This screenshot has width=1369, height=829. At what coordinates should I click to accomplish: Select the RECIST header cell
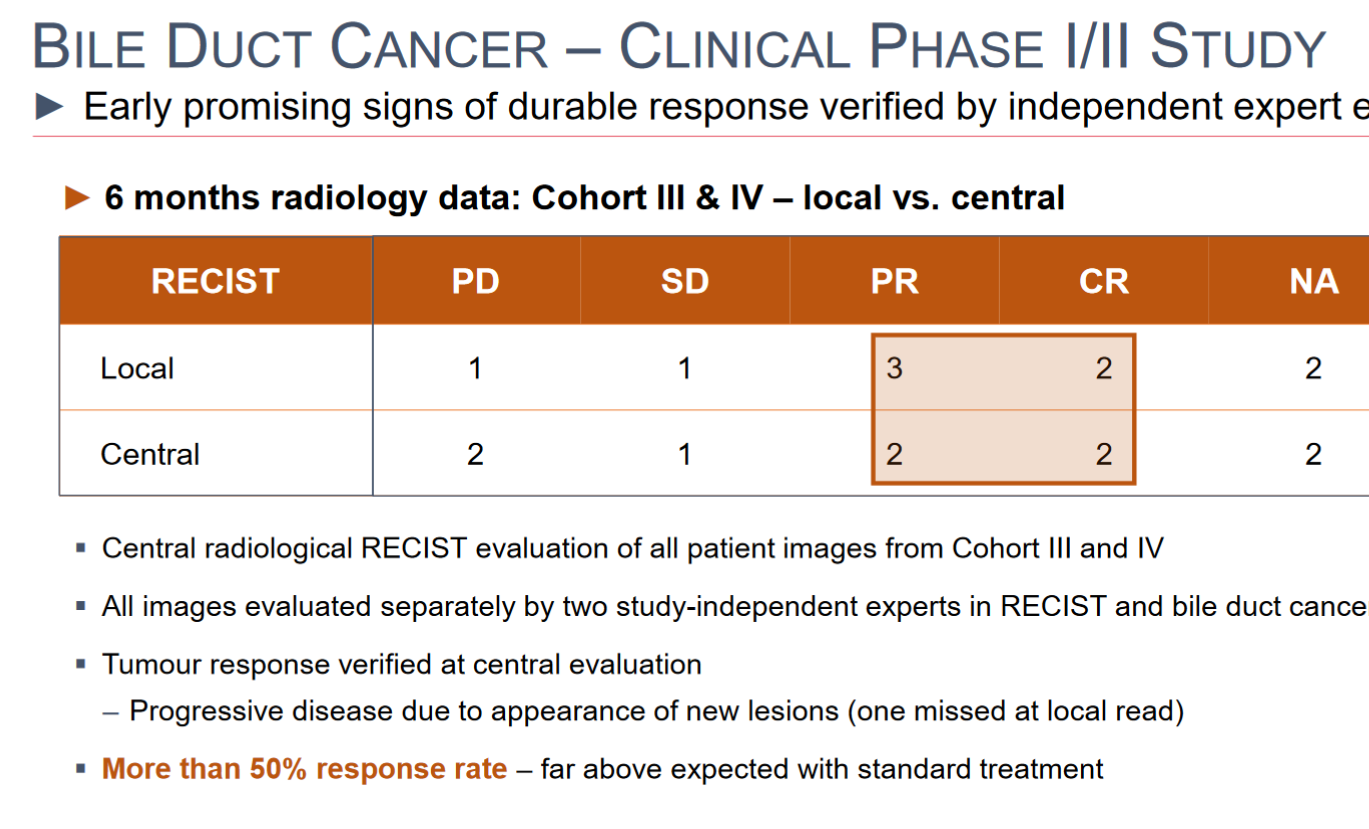coord(216,281)
